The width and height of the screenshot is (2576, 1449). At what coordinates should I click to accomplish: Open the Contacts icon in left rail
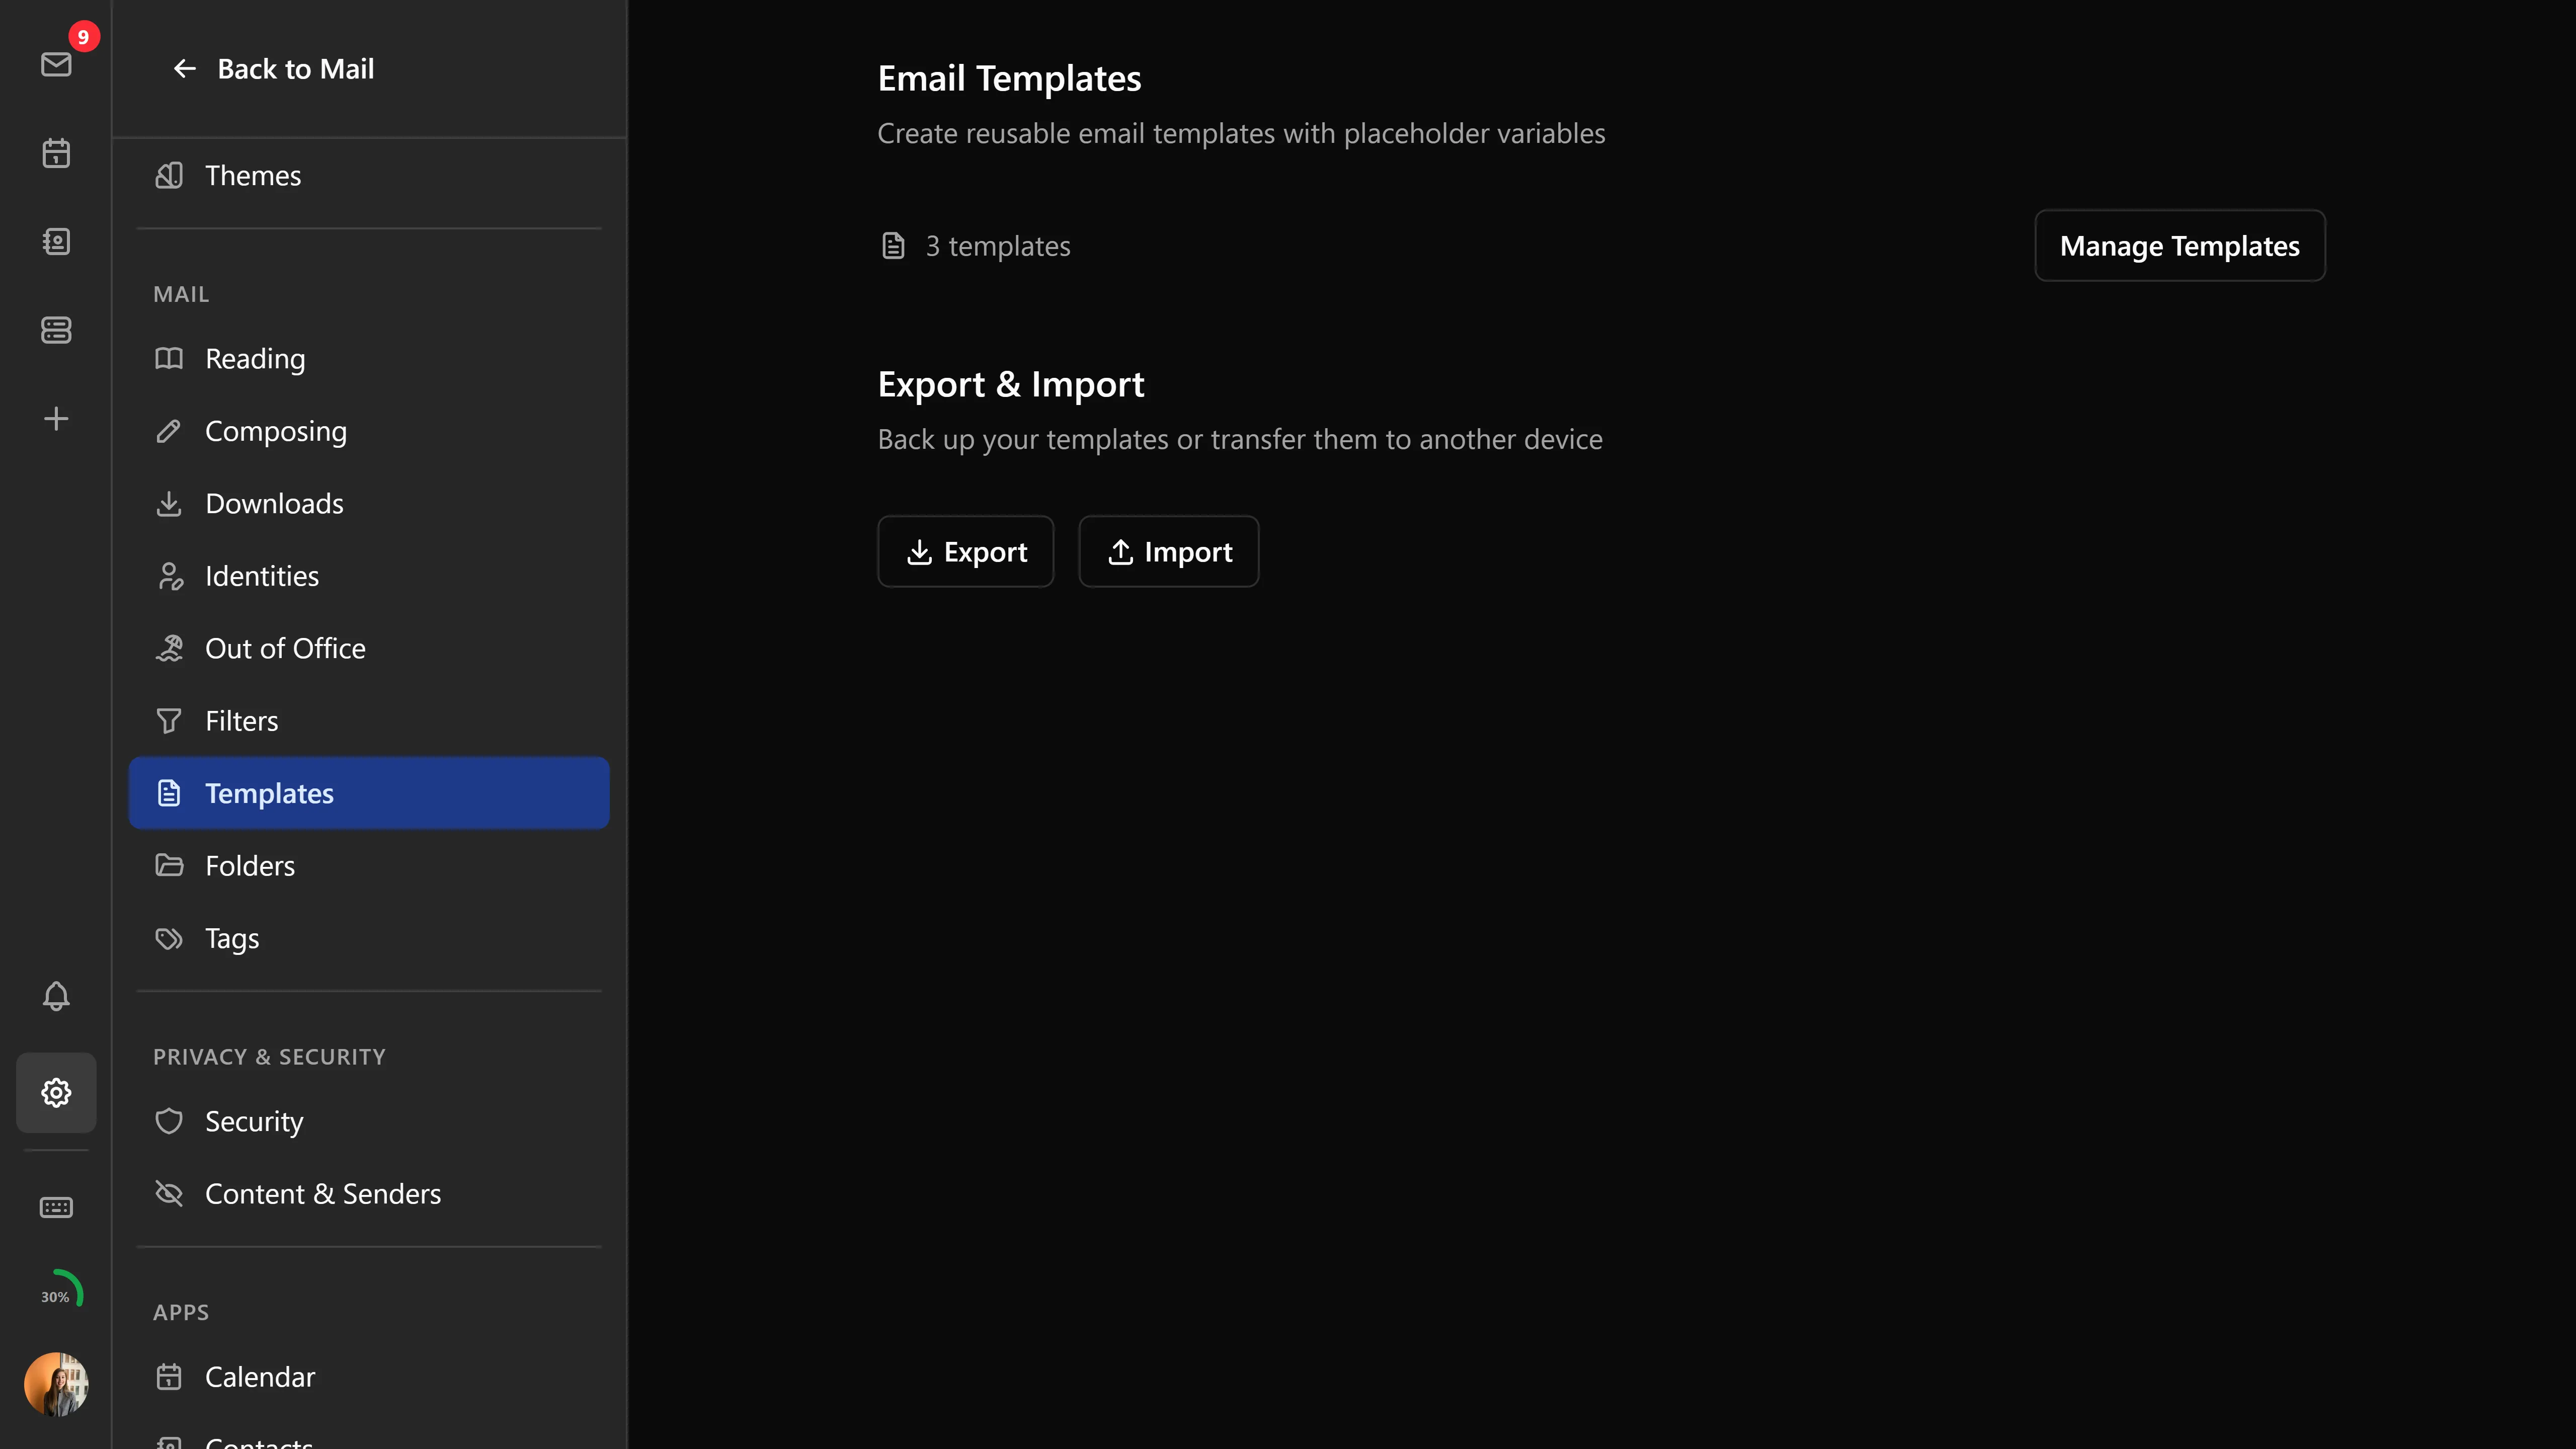pos(56,241)
